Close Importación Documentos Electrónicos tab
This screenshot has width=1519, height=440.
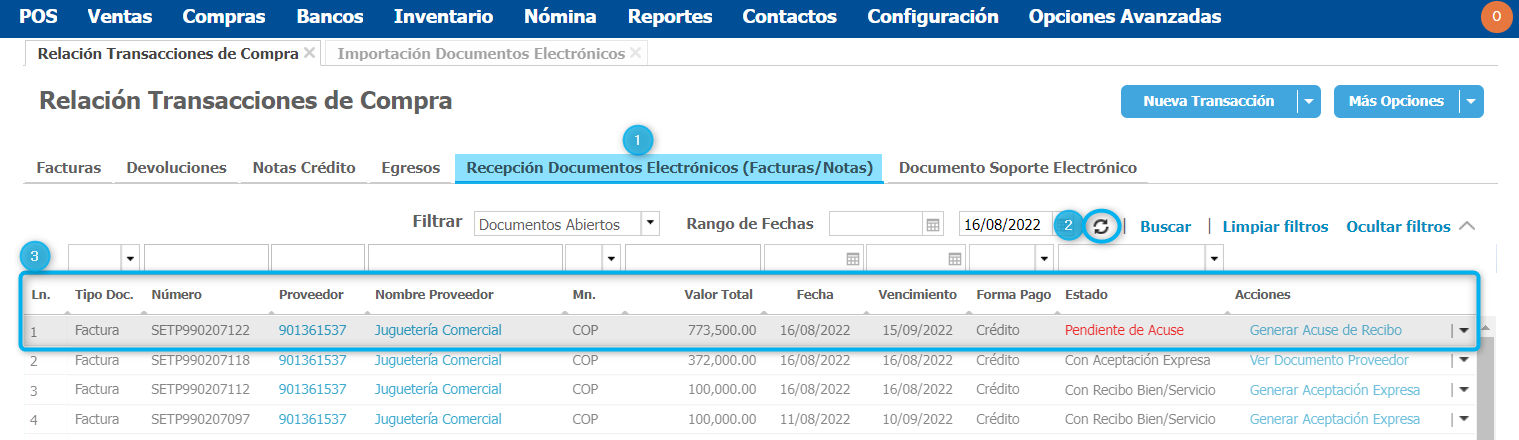click(x=636, y=53)
